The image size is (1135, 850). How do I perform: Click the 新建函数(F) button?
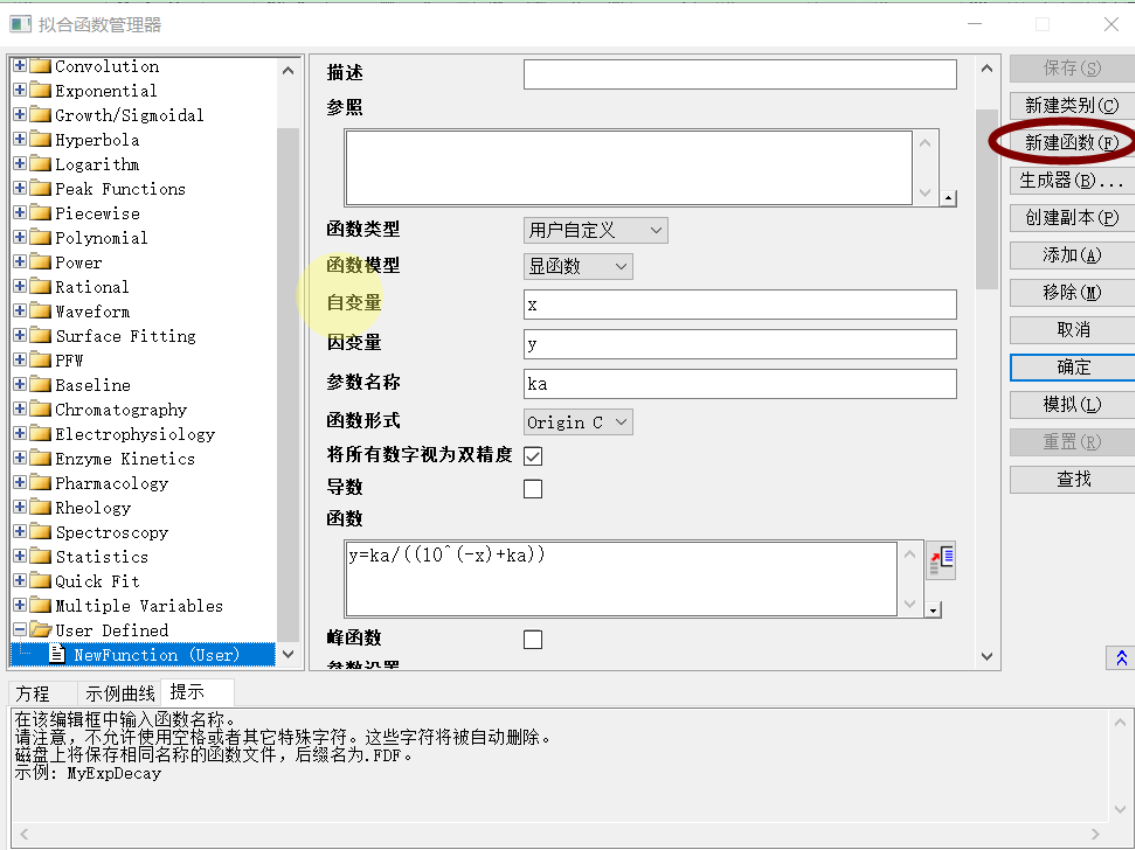[1072, 143]
